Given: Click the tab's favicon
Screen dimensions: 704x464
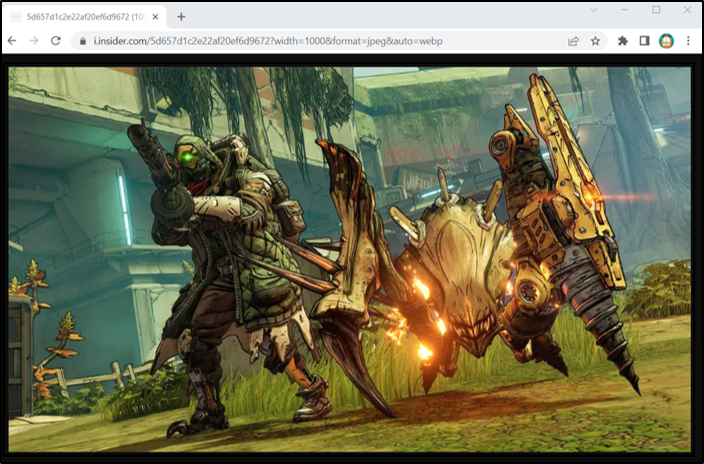Looking at the screenshot, I should [x=16, y=17].
